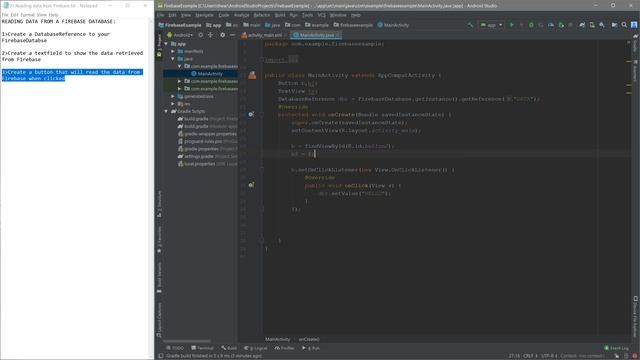Open the Event Log

[x=617, y=348]
